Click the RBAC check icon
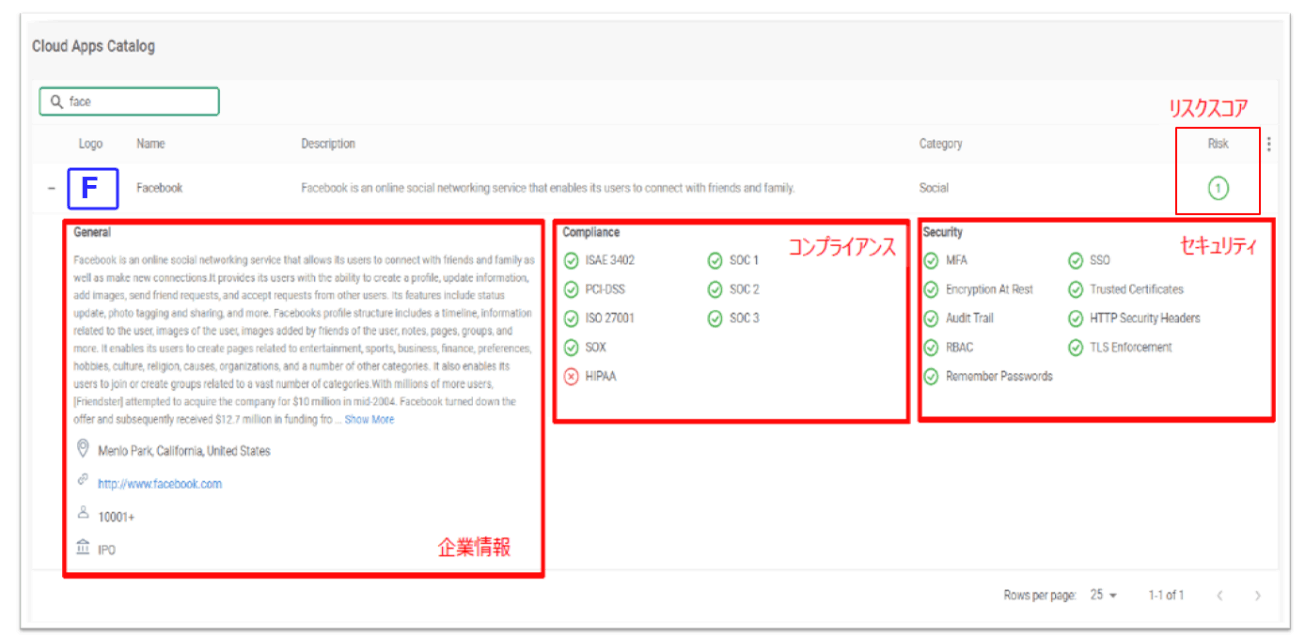This screenshot has height=636, width=1305. coord(931,348)
